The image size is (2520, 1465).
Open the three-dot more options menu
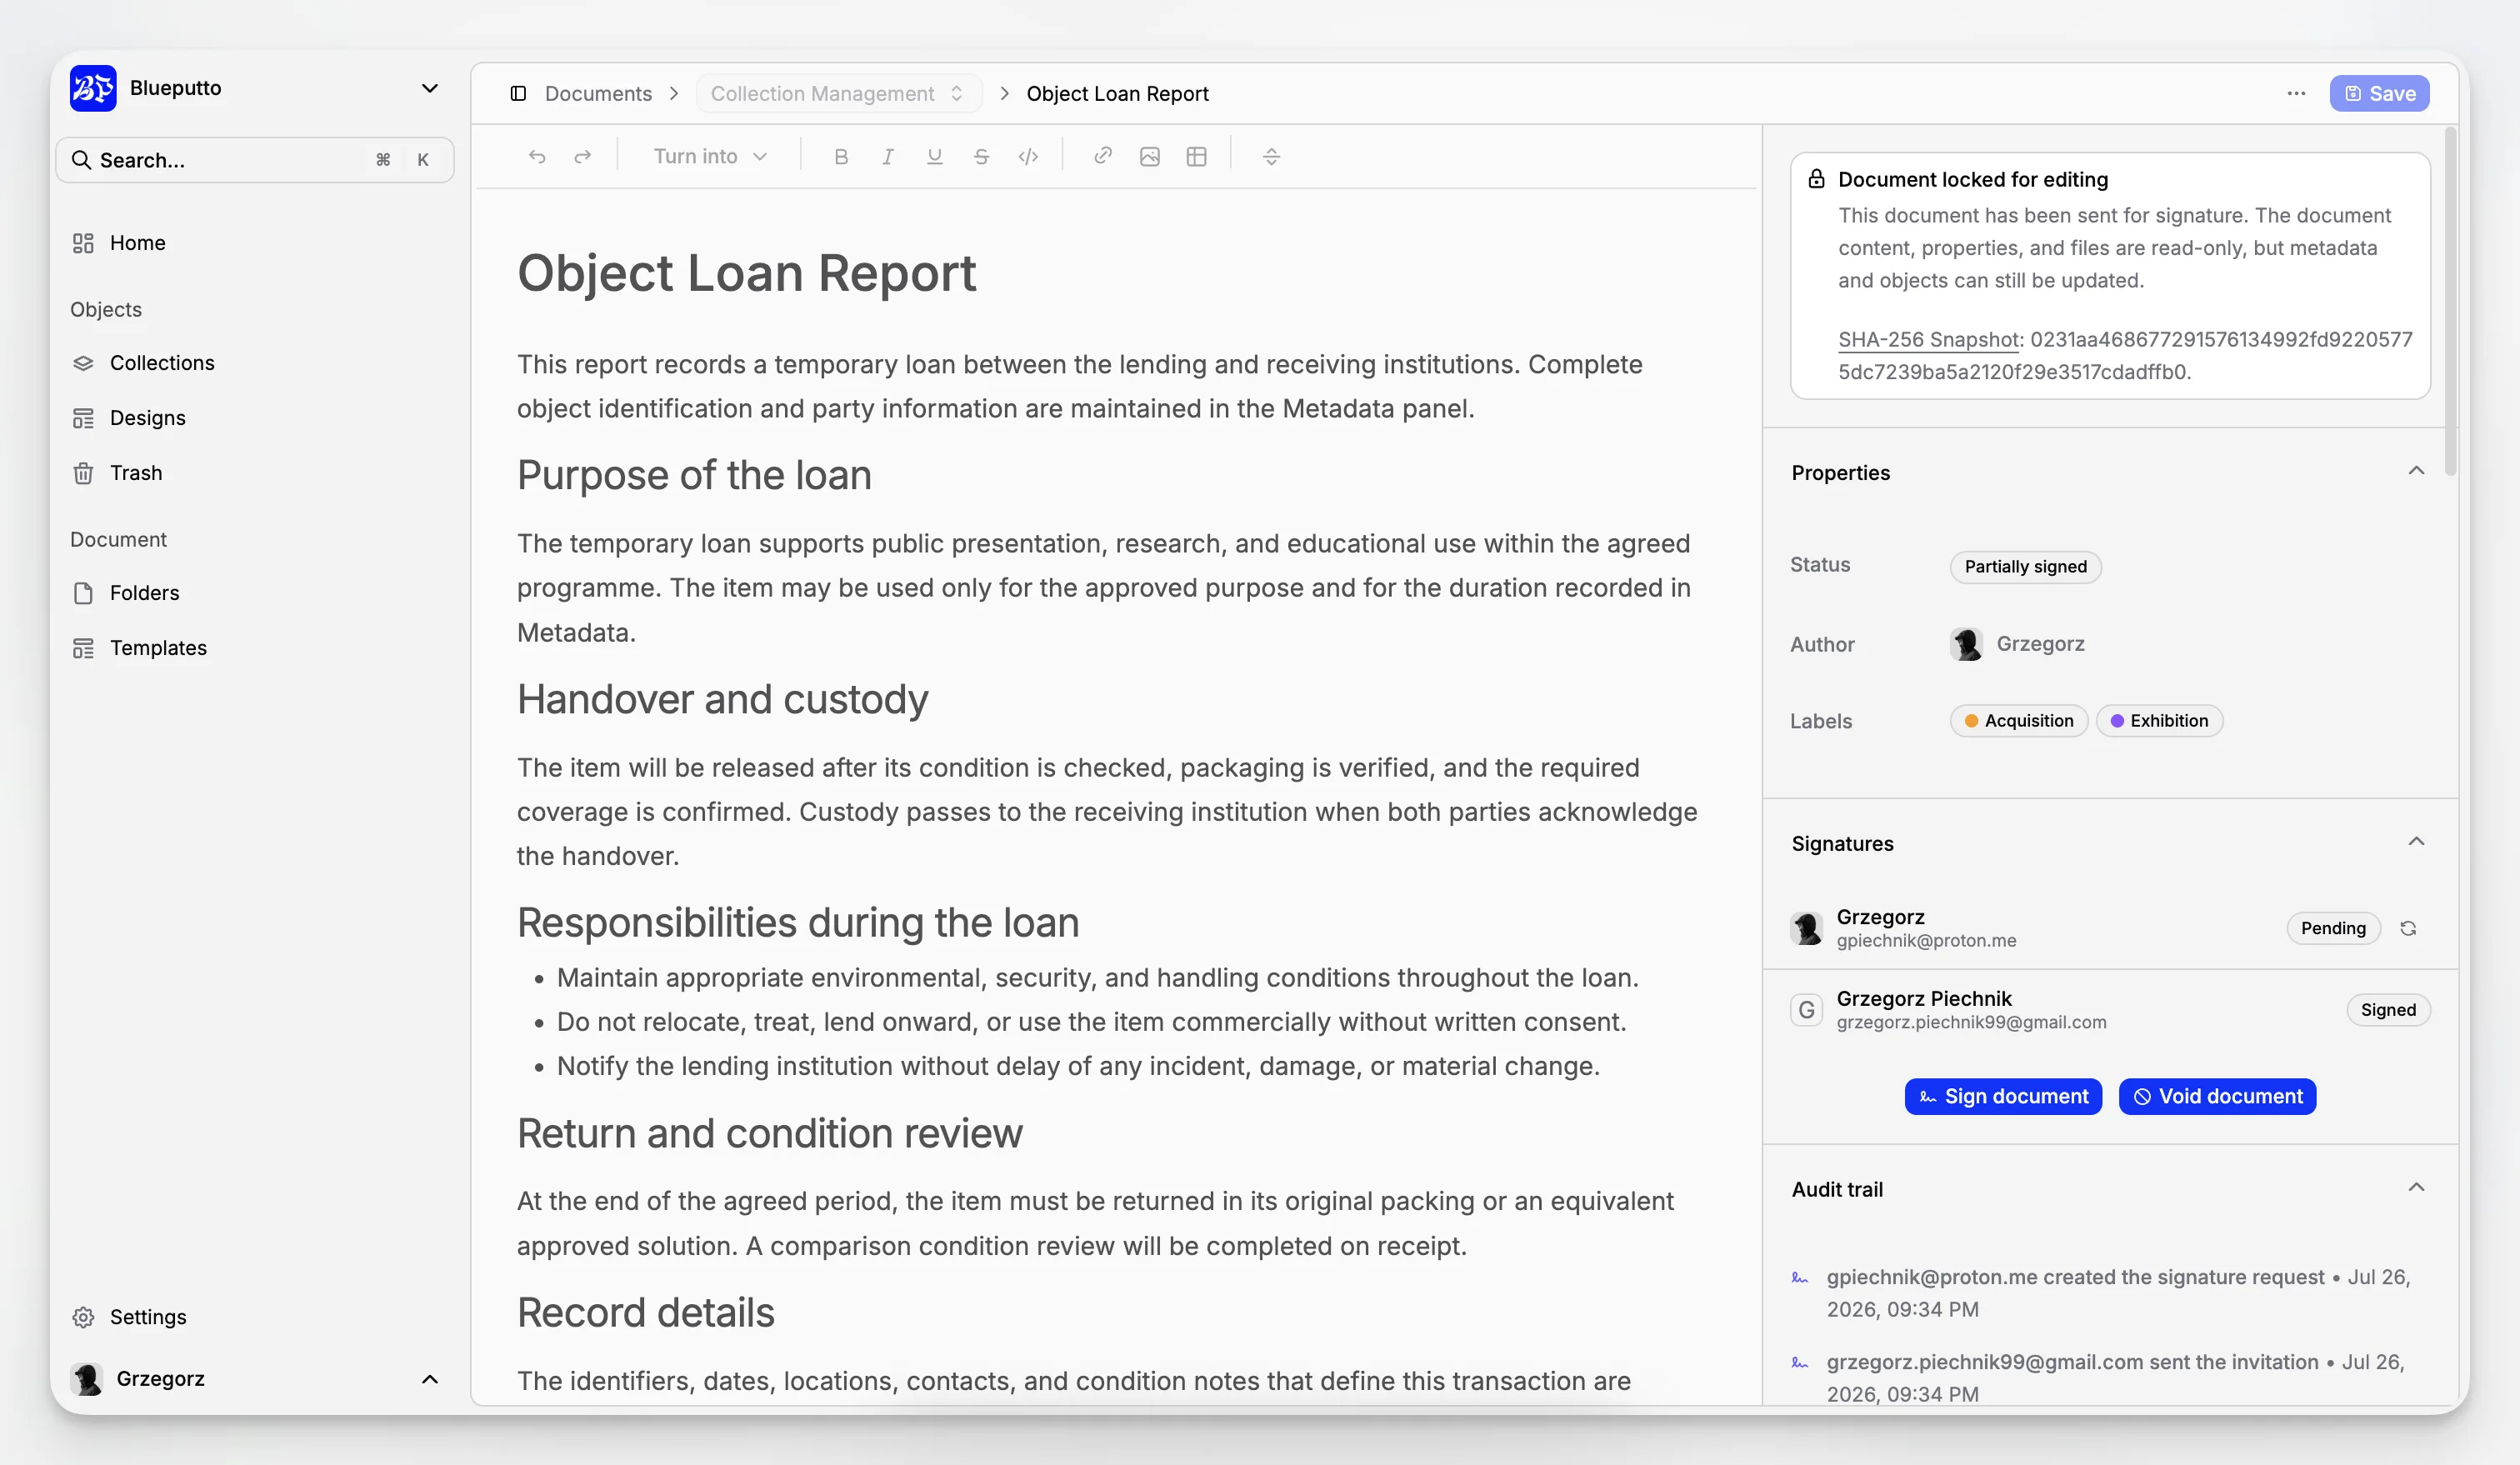coord(2296,94)
